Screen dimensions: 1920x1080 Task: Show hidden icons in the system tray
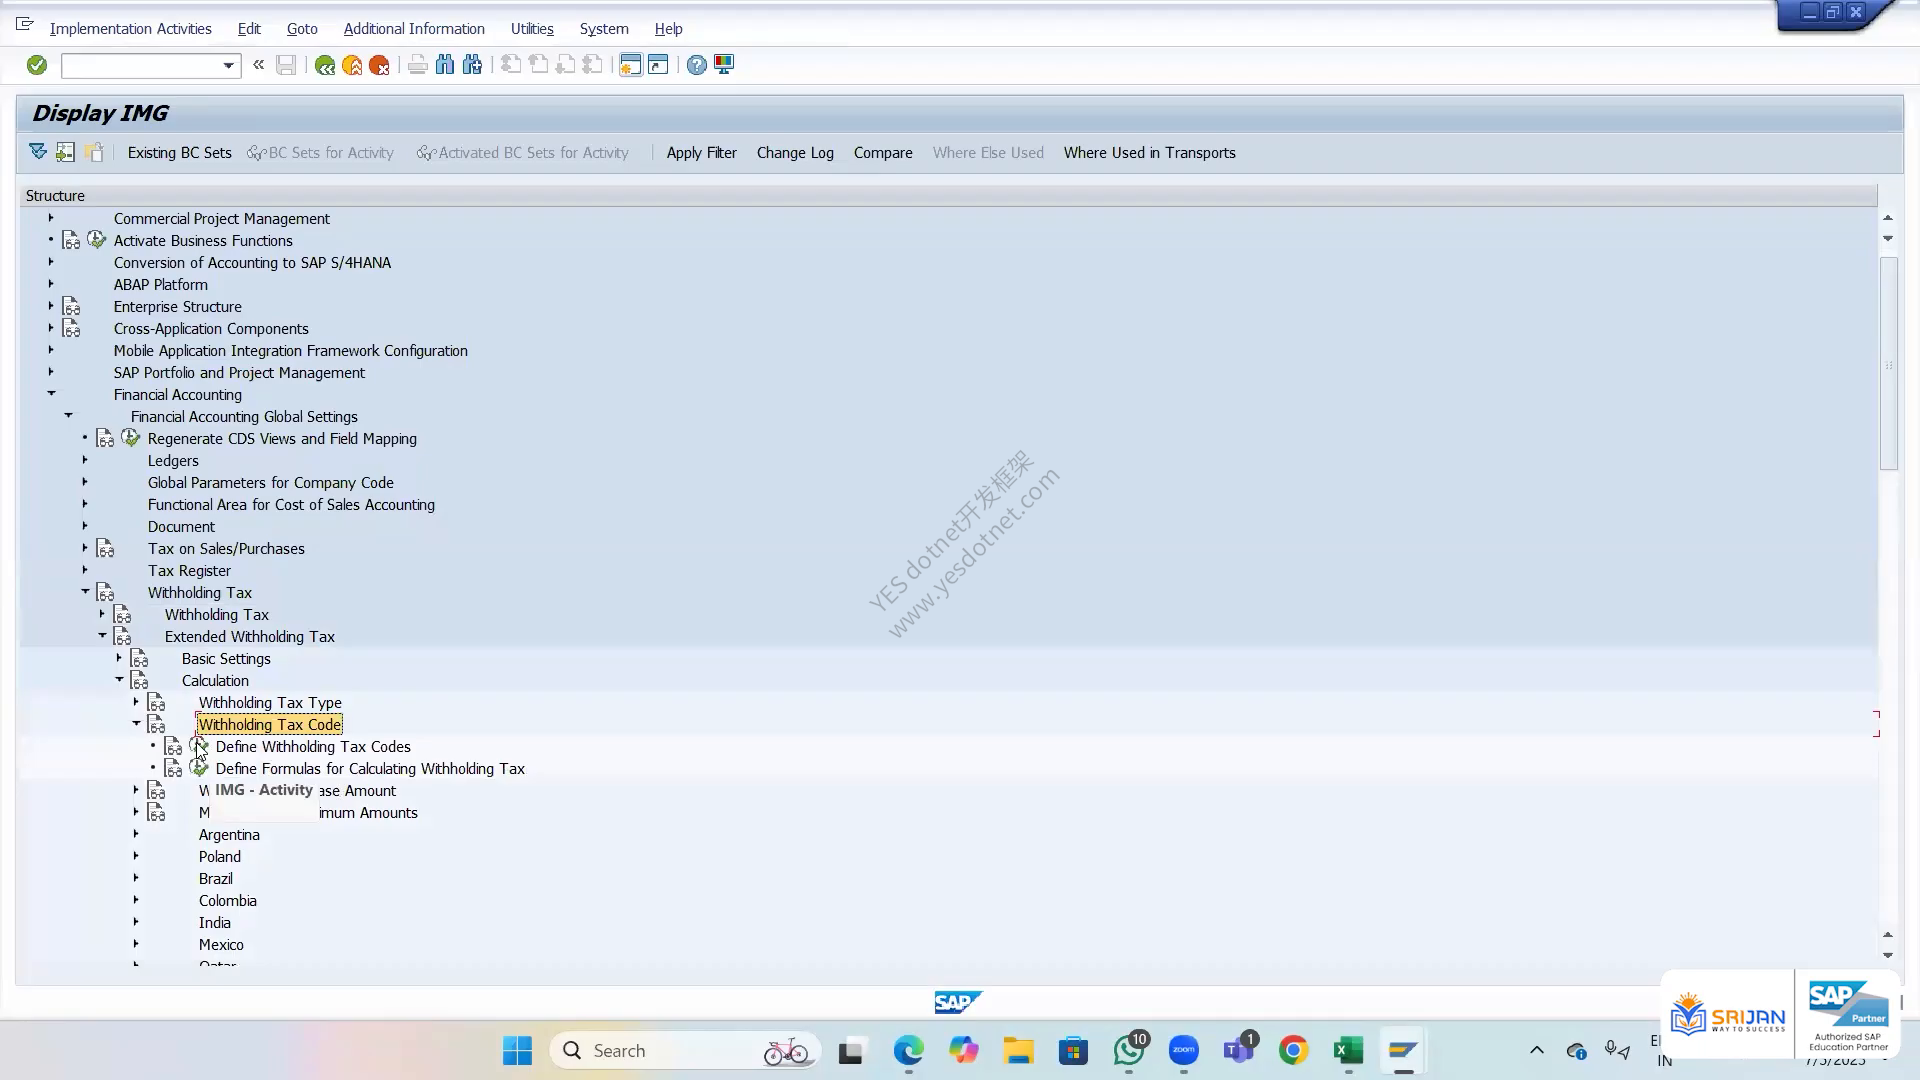click(1537, 1050)
